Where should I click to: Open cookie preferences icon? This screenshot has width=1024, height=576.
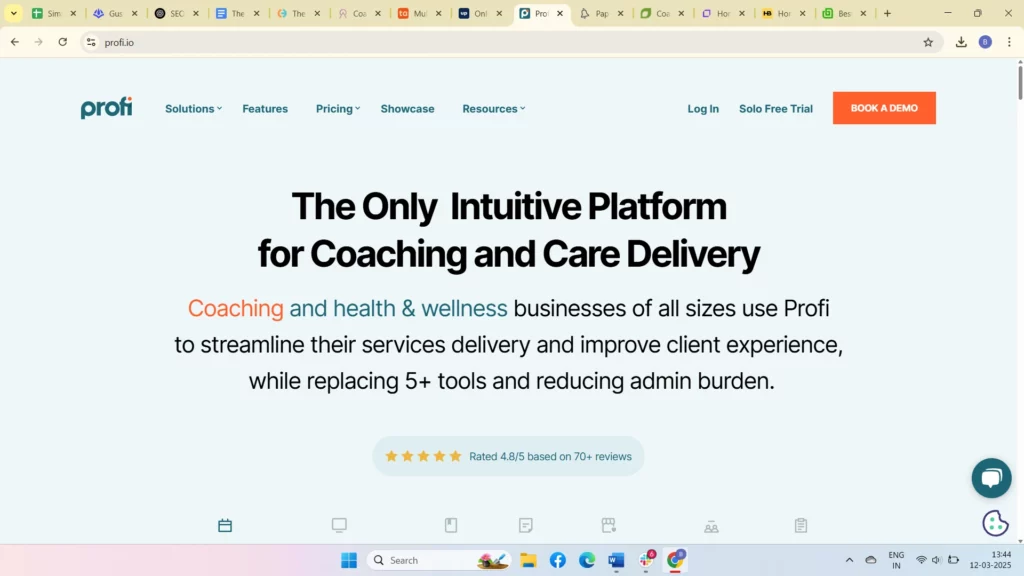995,523
